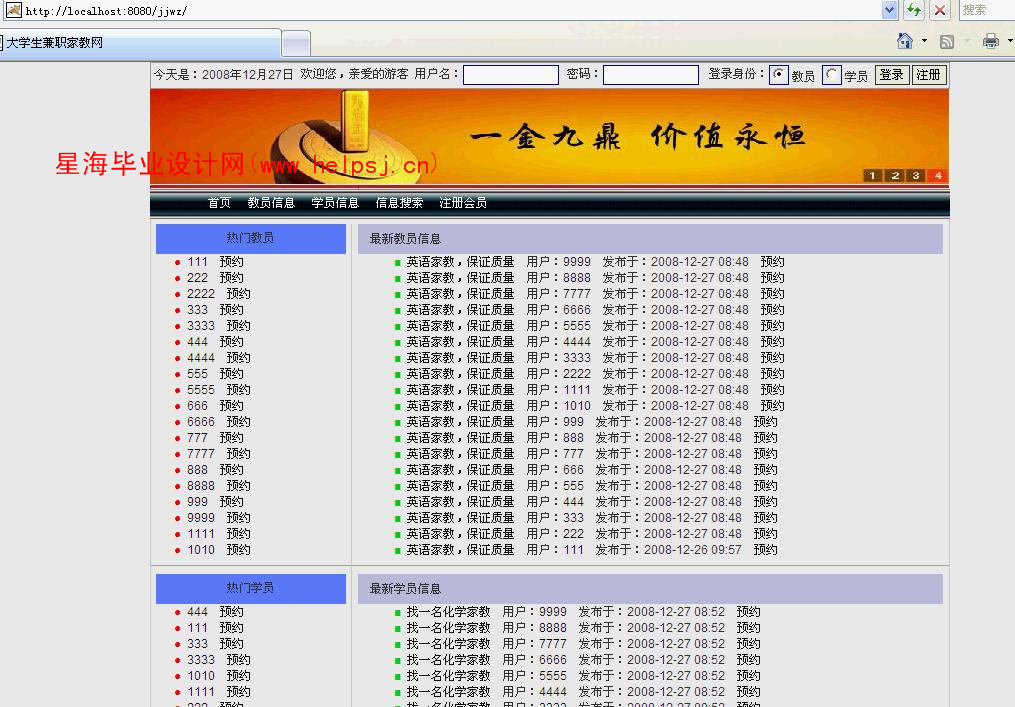Show banner slide 3

point(915,175)
